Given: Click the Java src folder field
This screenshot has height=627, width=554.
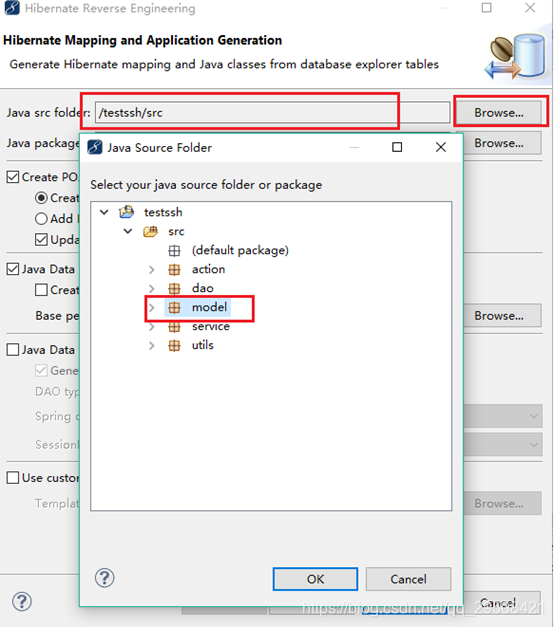Looking at the screenshot, I should pos(272,113).
